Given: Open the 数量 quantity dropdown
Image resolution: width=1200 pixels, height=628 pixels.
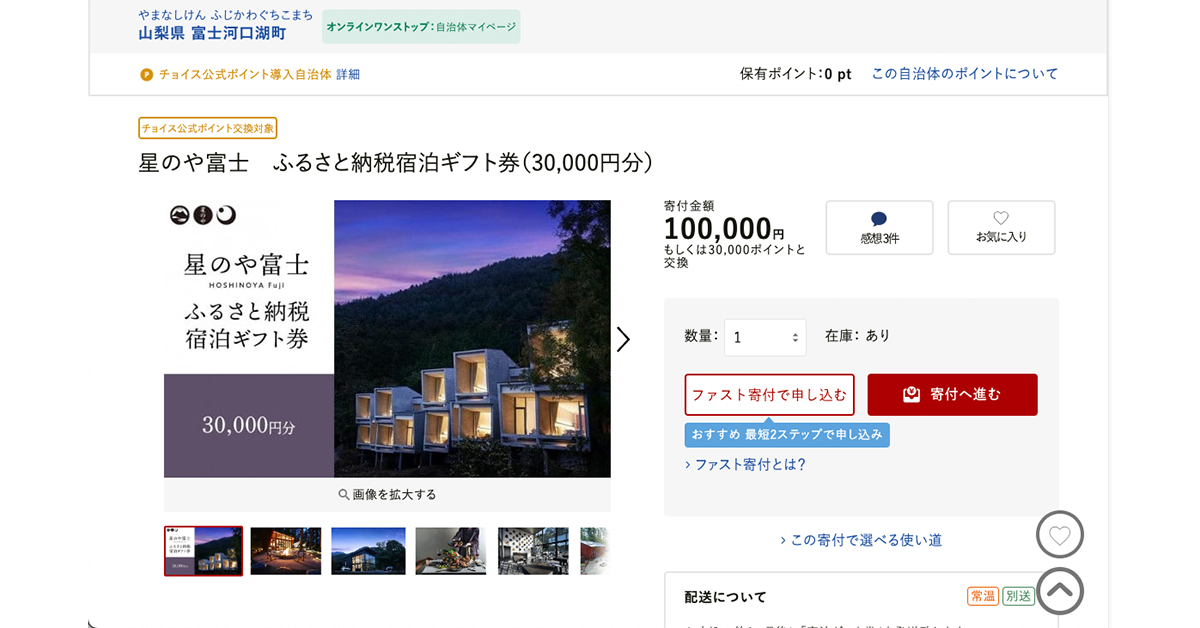Looking at the screenshot, I should coord(765,337).
